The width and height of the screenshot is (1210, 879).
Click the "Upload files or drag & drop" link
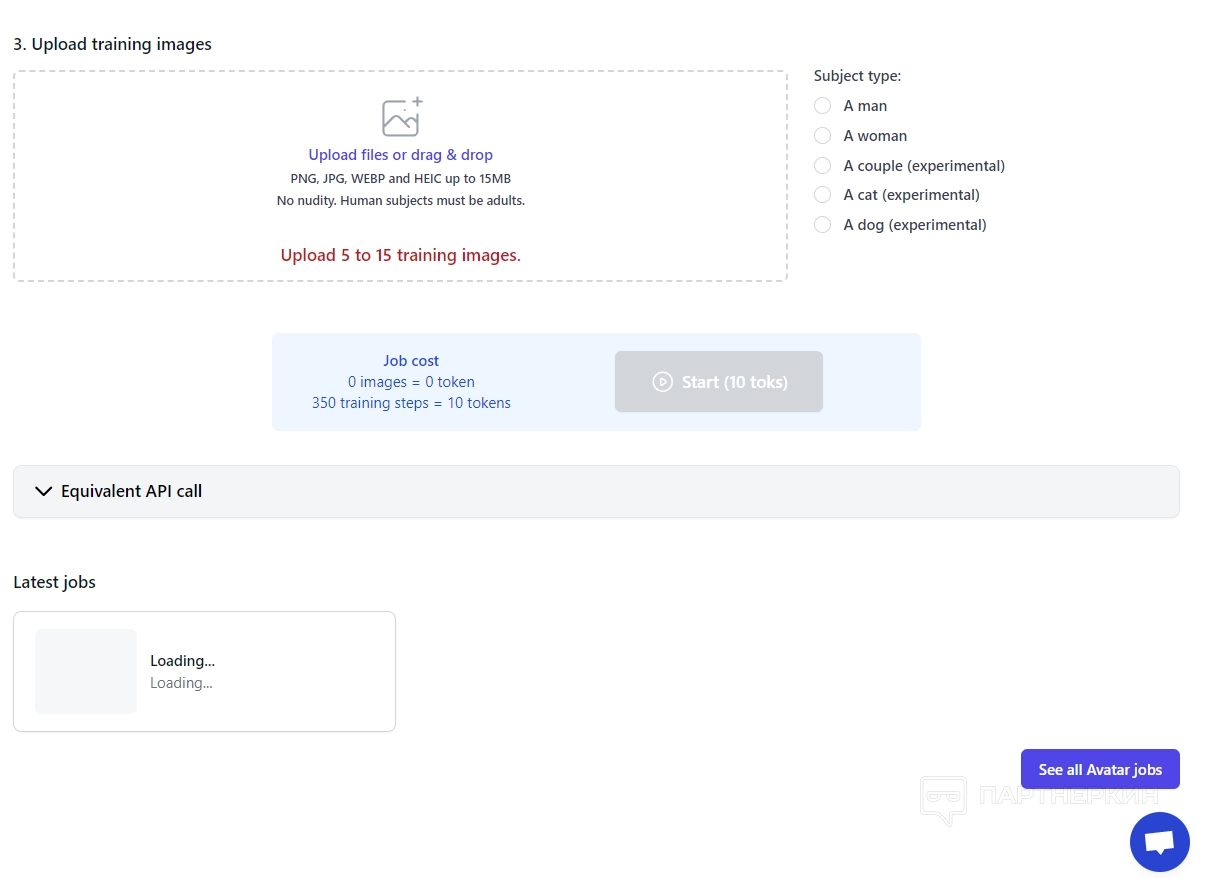[x=400, y=155]
